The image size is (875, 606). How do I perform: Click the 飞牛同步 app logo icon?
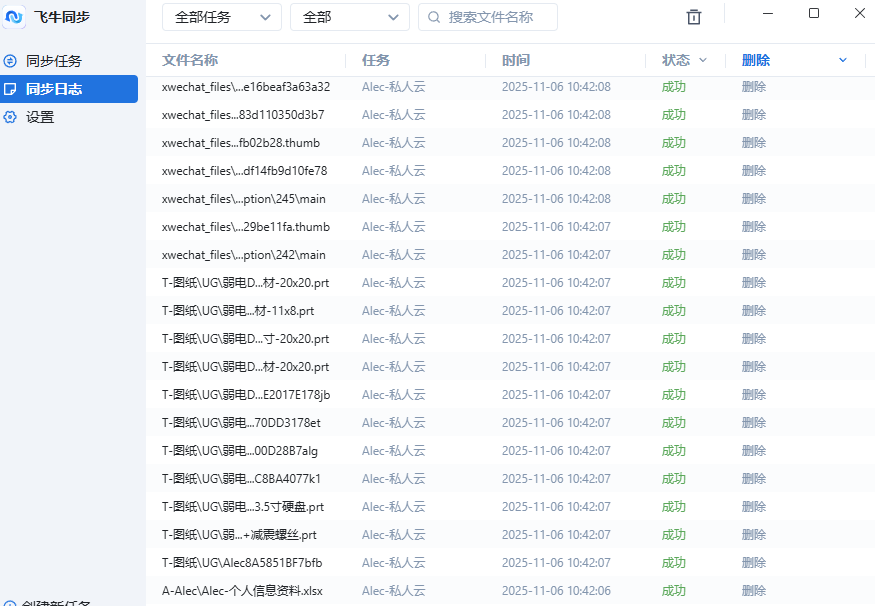(x=14, y=17)
